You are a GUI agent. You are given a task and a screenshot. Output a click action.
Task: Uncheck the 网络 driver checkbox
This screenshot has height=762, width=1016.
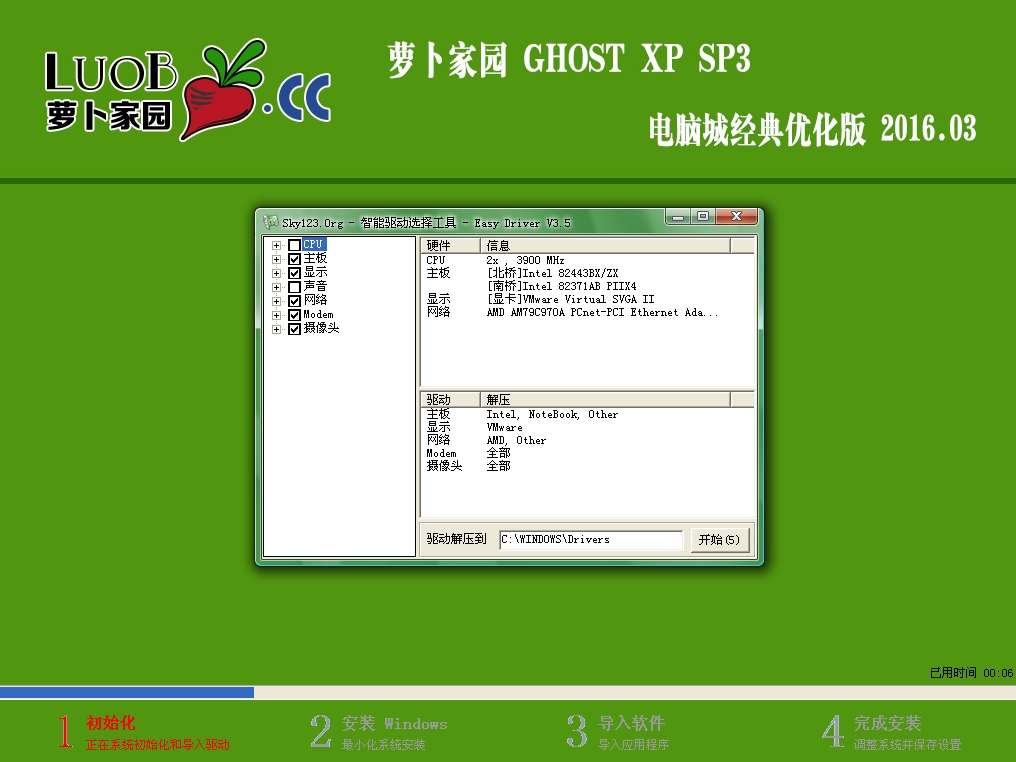pyautogui.click(x=294, y=301)
